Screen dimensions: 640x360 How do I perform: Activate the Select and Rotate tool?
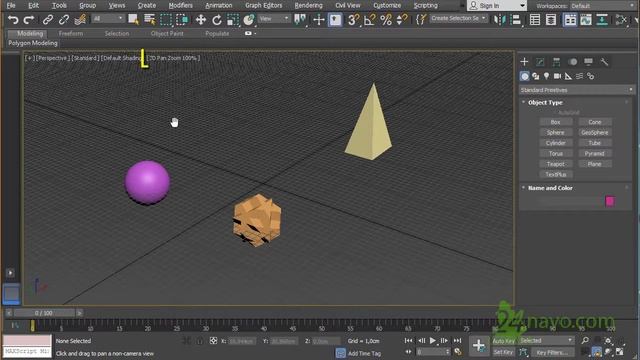coord(217,19)
